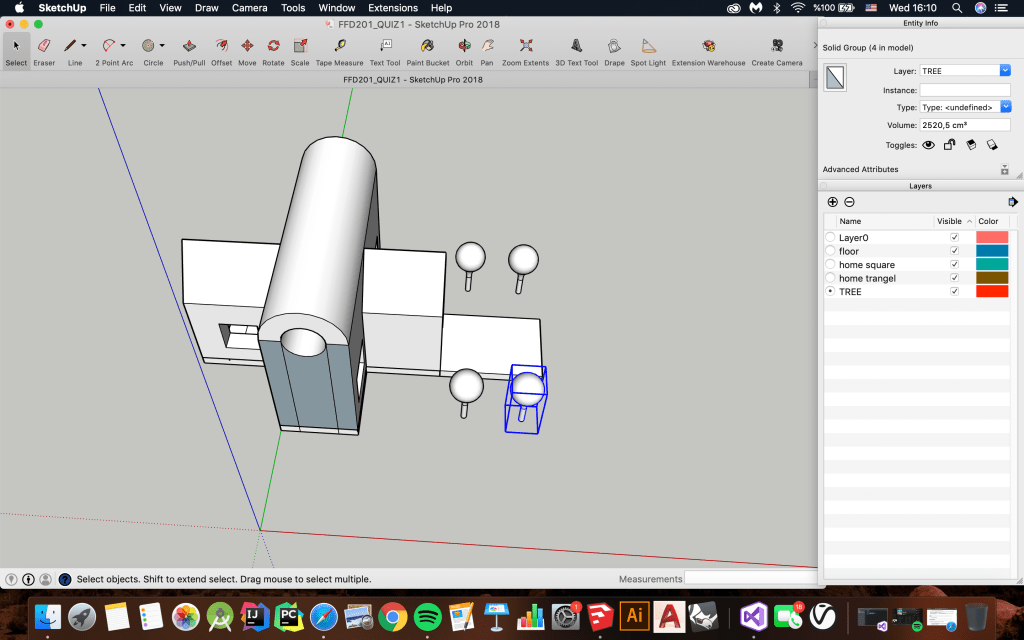Image resolution: width=1024 pixels, height=640 pixels.
Task: Uncheck visibility of floor layer
Action: (954, 251)
